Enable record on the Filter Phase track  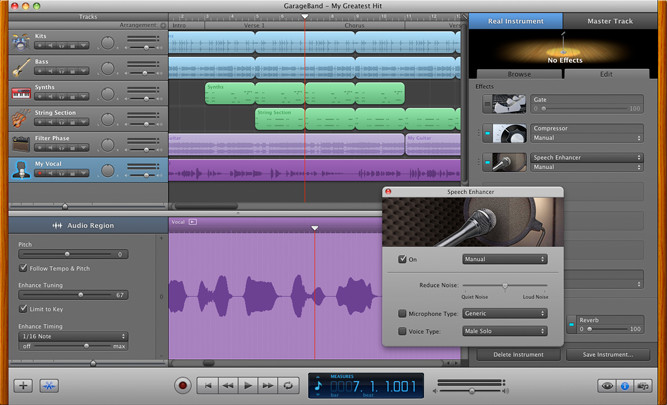point(40,148)
